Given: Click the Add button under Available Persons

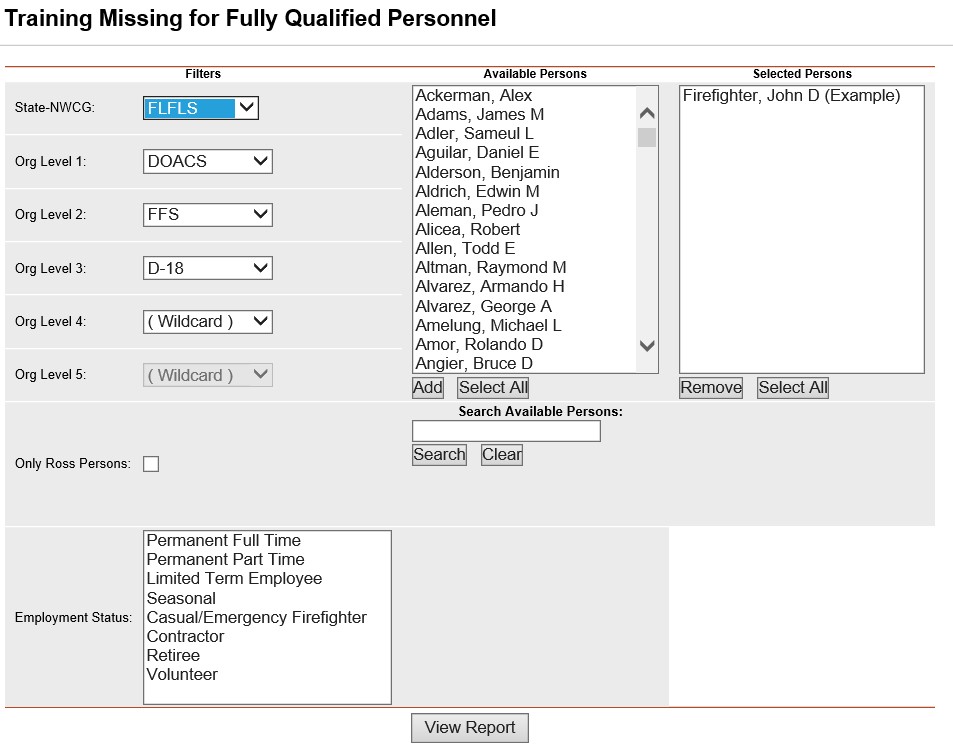Looking at the screenshot, I should pyautogui.click(x=428, y=388).
